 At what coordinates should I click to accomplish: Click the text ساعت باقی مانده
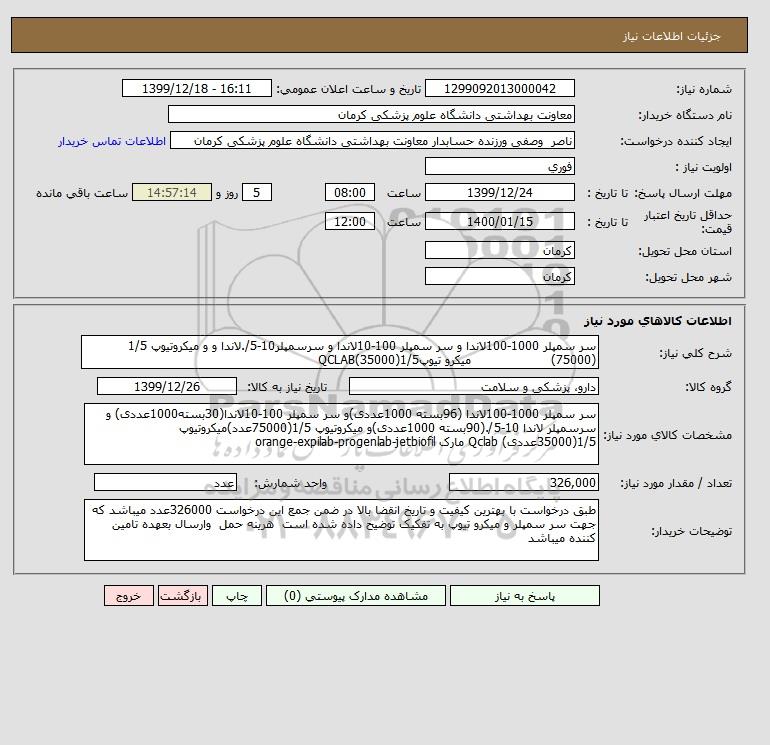pos(82,193)
